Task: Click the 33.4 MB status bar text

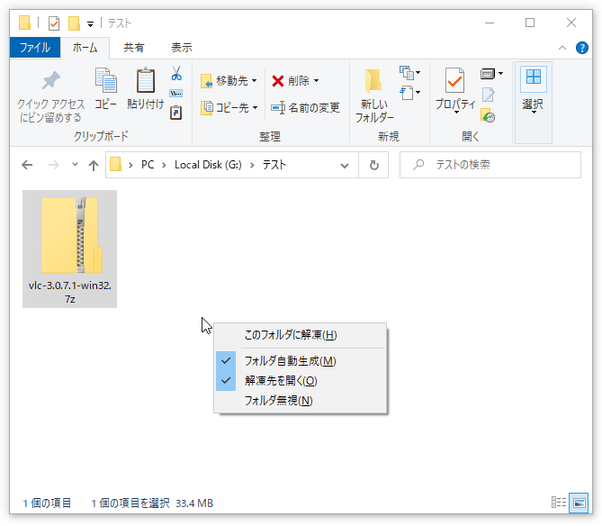Action: [x=194, y=503]
